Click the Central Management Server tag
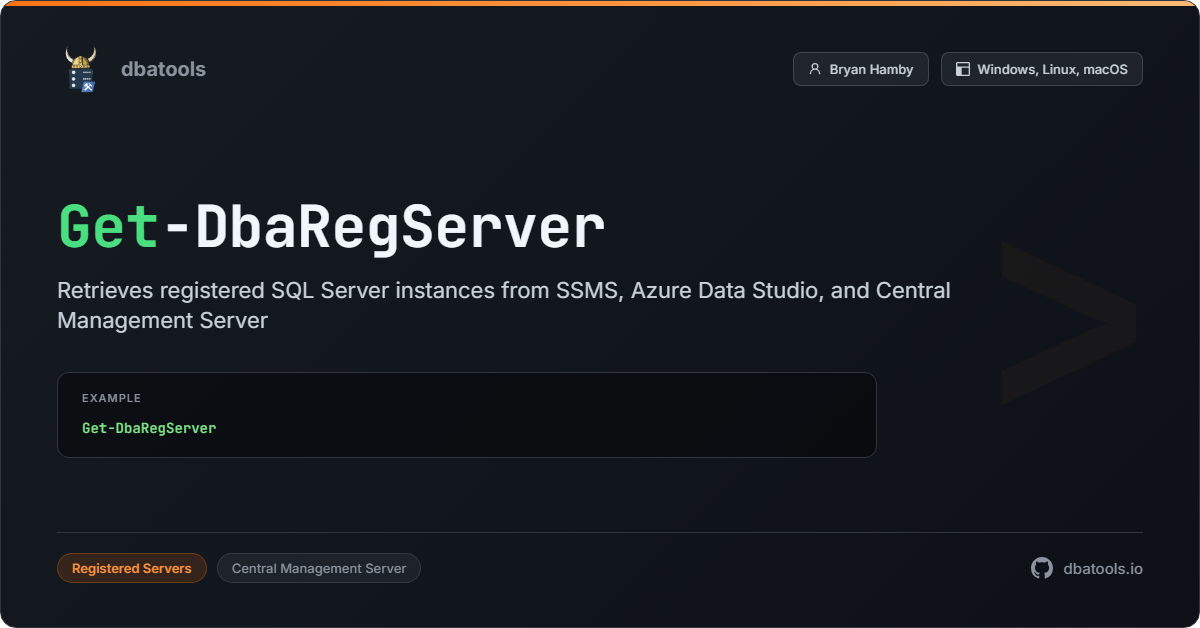 (319, 568)
